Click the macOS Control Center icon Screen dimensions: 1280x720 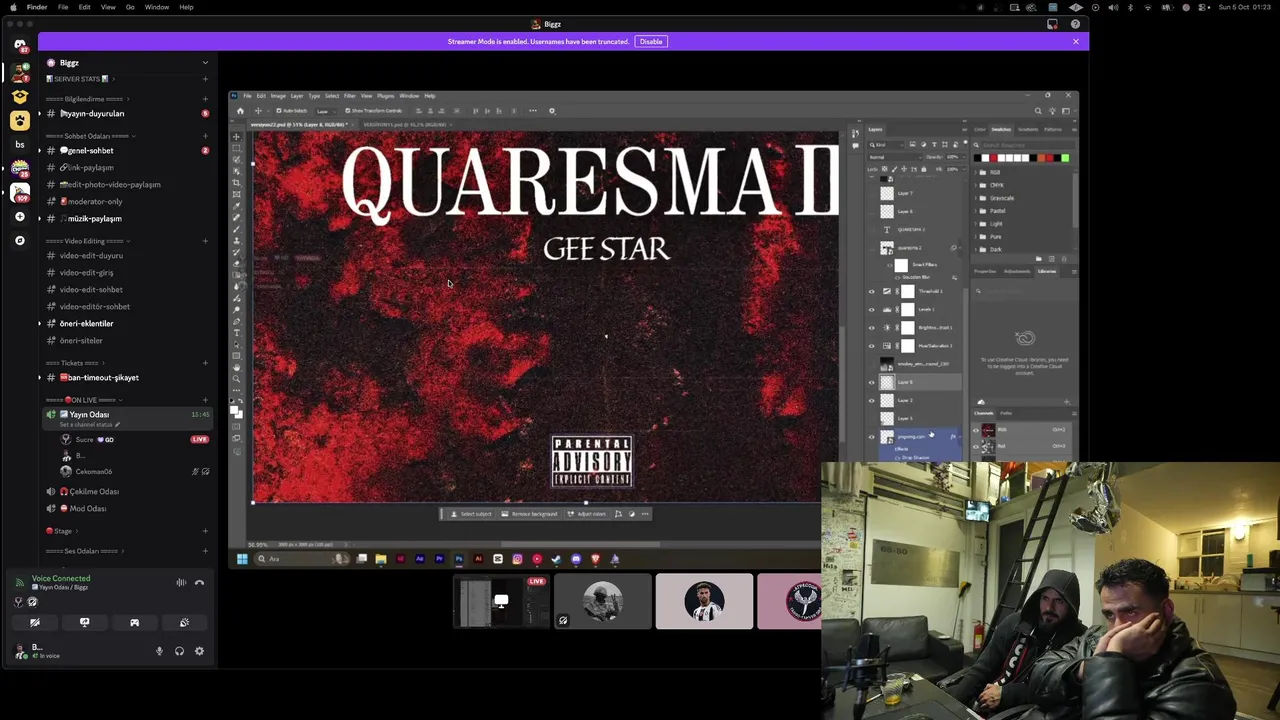tap(1202, 7)
